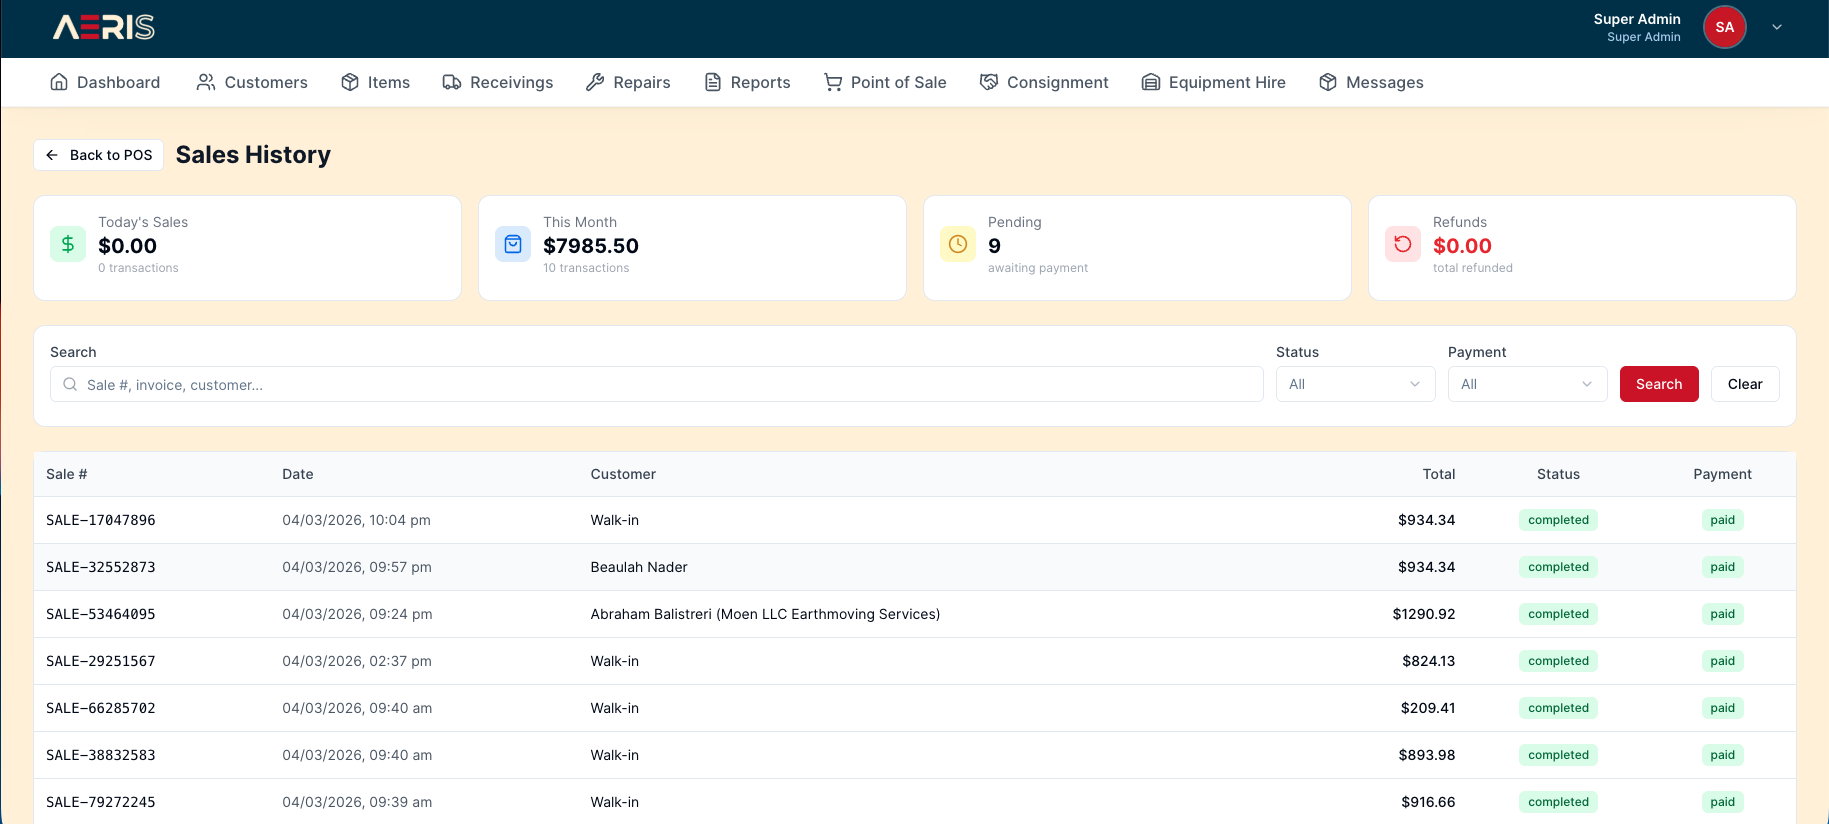Image resolution: width=1829 pixels, height=824 pixels.
Task: Click the SA user avatar
Action: pyautogui.click(x=1724, y=27)
